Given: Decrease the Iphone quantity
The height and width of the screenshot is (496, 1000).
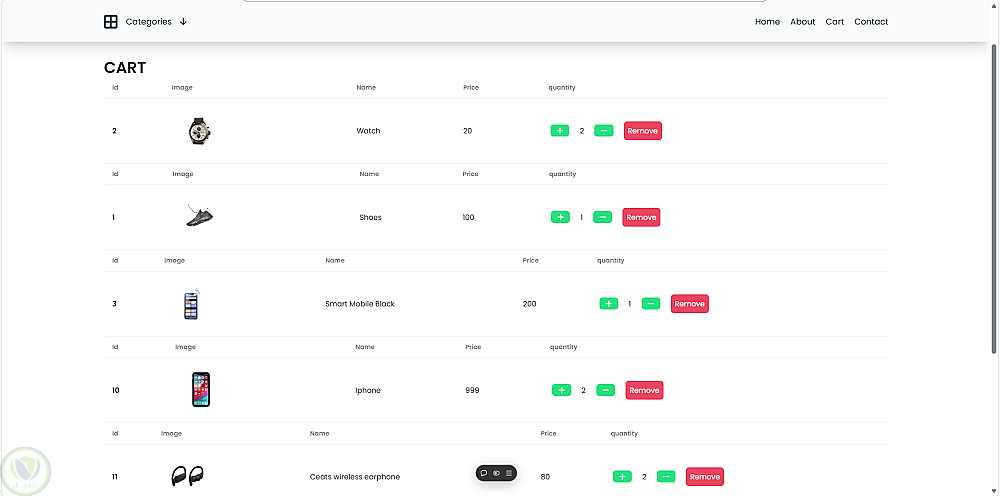Looking at the screenshot, I should tap(605, 390).
